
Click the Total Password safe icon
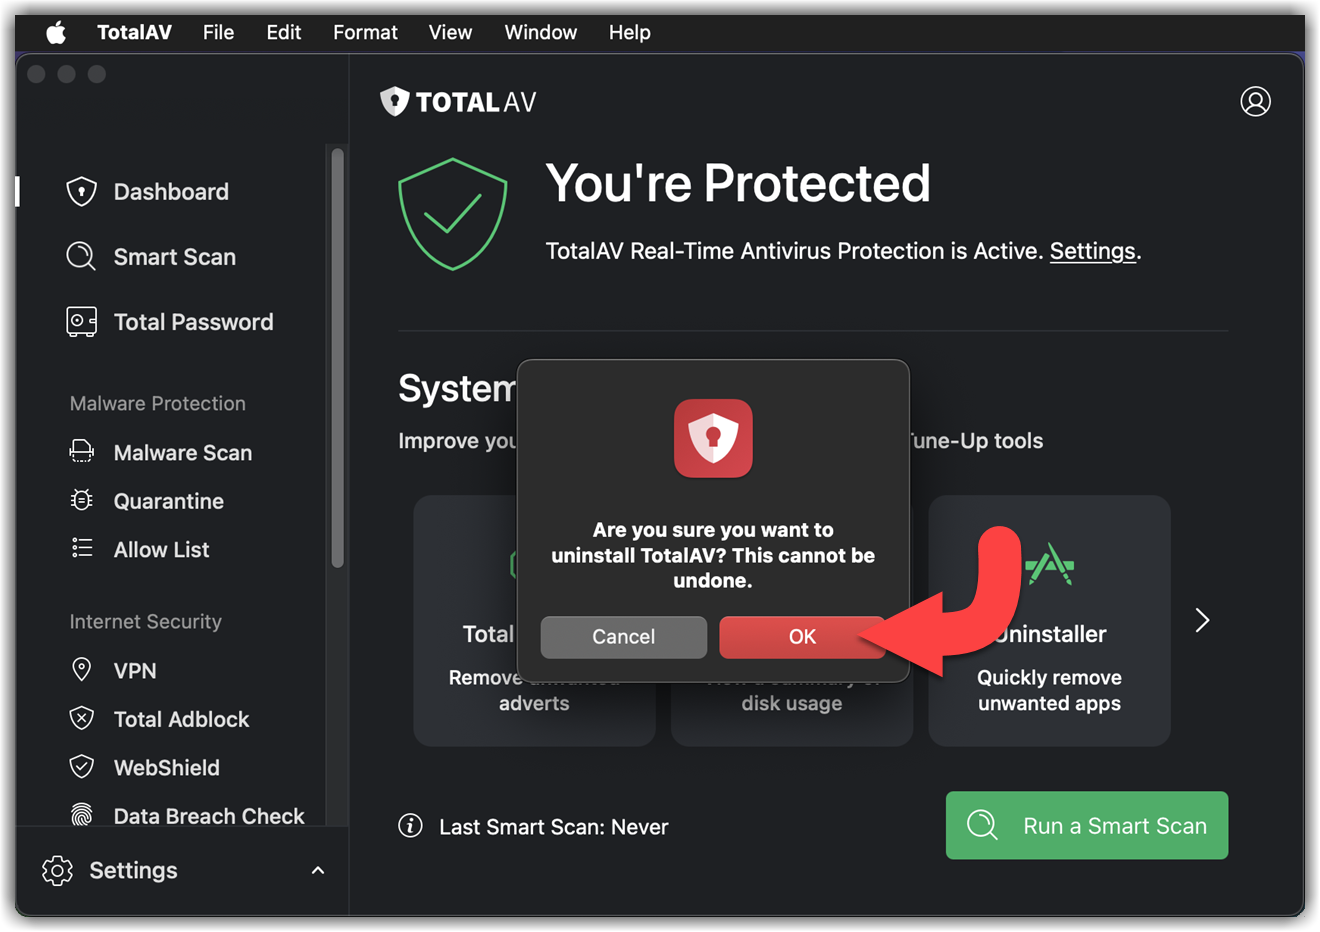81,321
